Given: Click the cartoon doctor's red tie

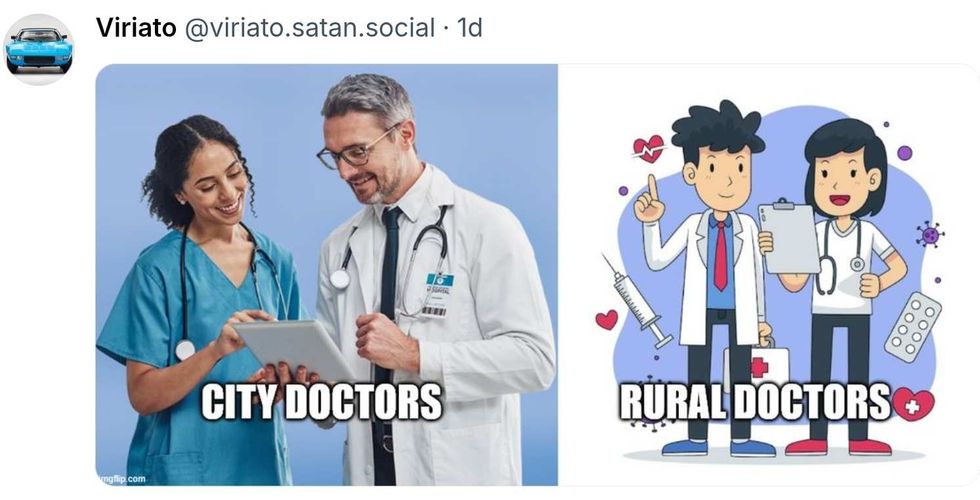Looking at the screenshot, I should tap(721, 256).
